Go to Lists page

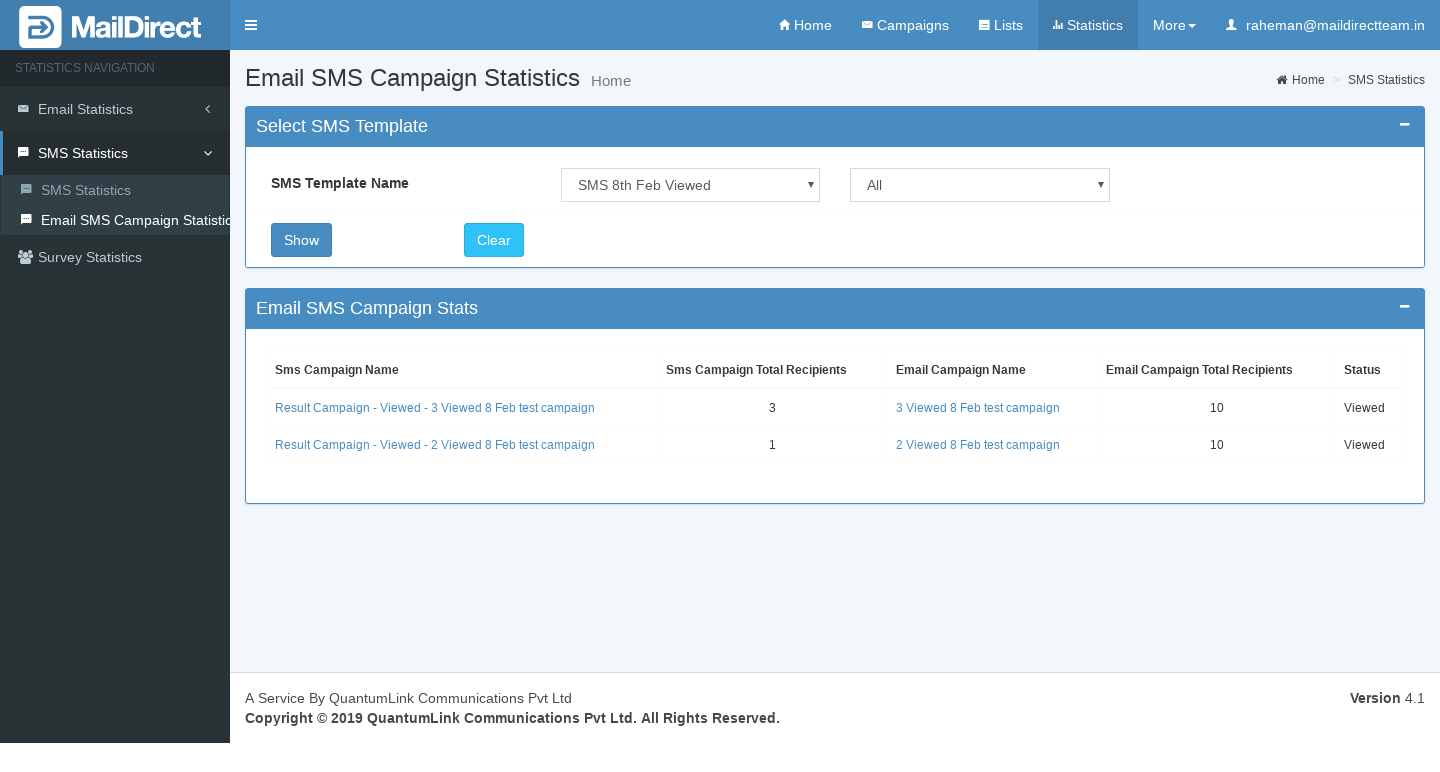click(x=1000, y=25)
